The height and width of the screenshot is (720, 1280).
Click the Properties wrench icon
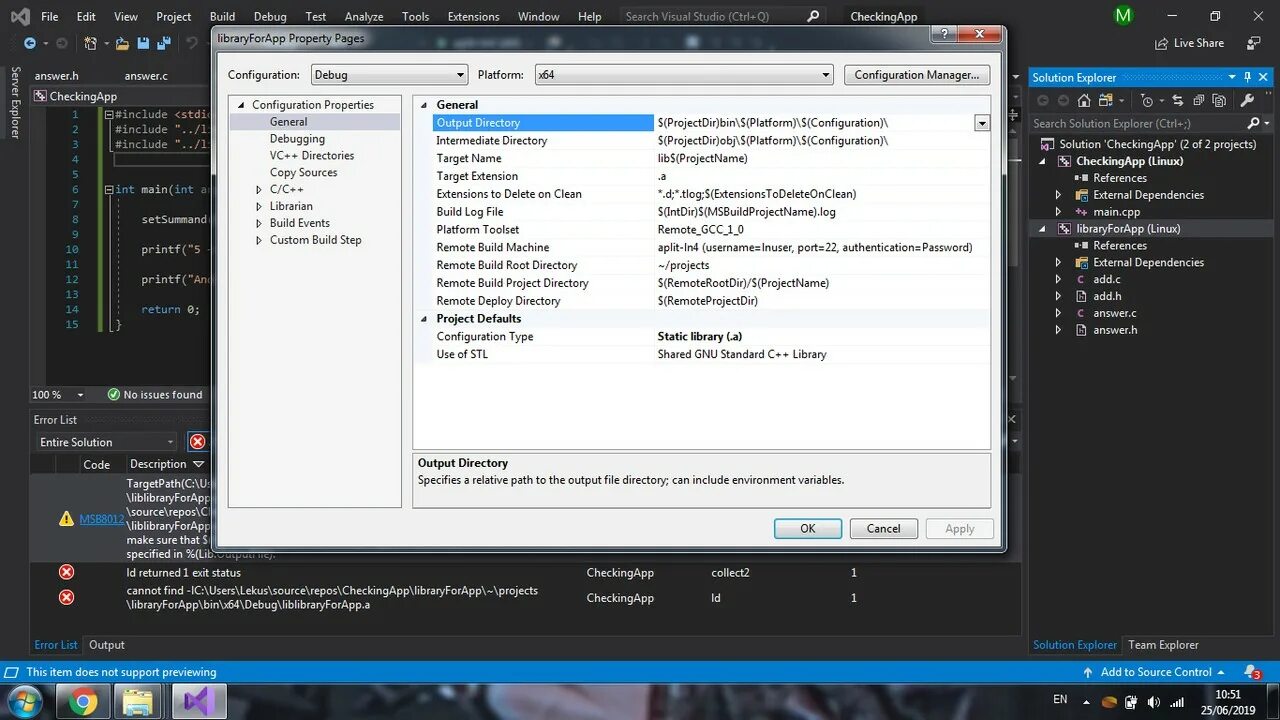click(1247, 100)
